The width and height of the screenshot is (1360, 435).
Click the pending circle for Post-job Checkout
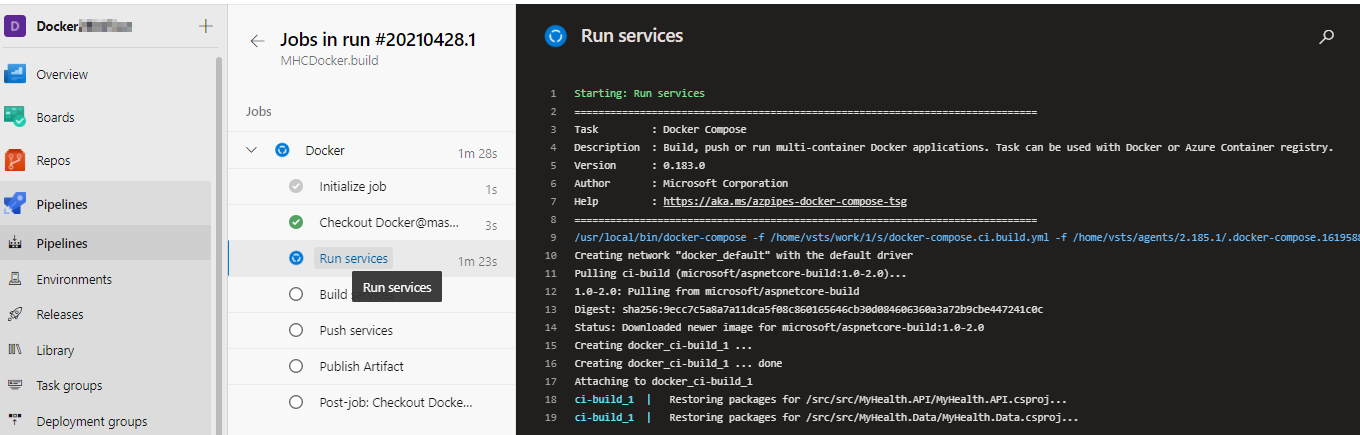[296, 402]
